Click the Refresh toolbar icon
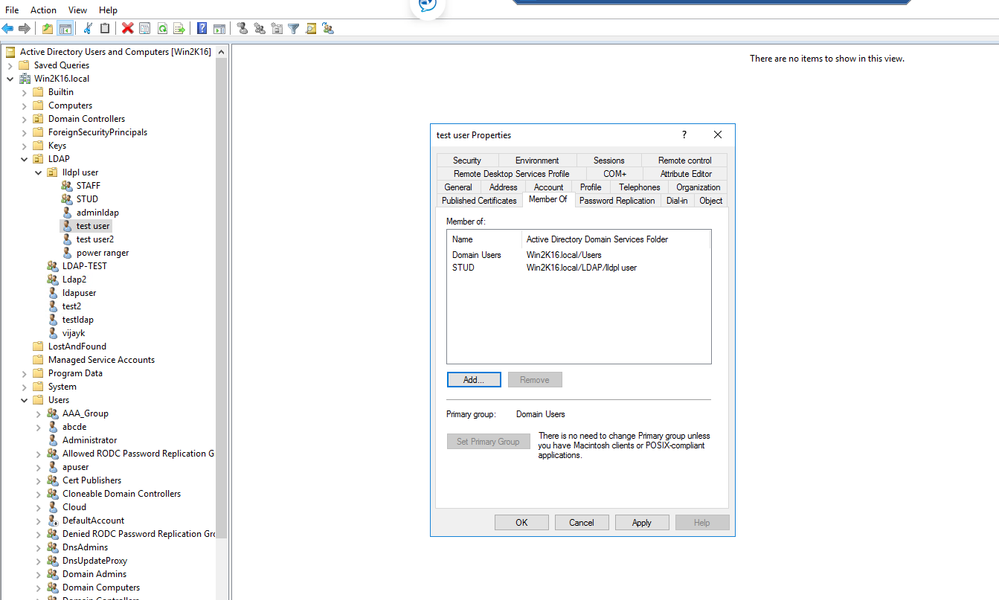The width and height of the screenshot is (999, 600). (x=162, y=29)
